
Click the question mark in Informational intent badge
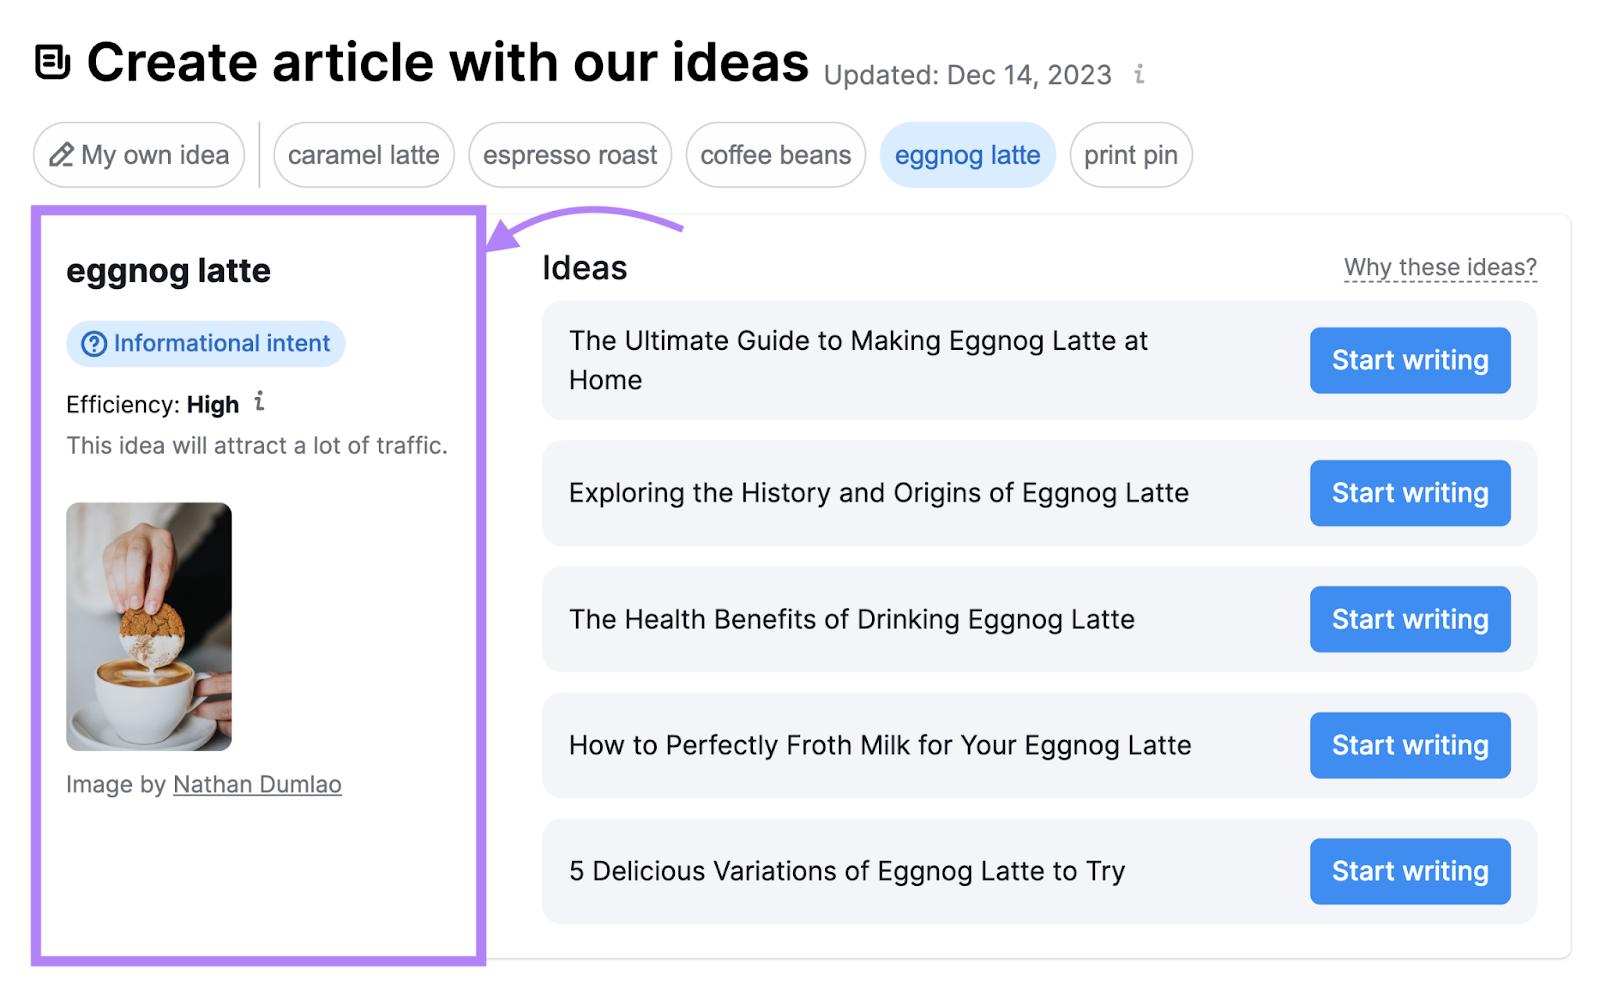(x=92, y=343)
